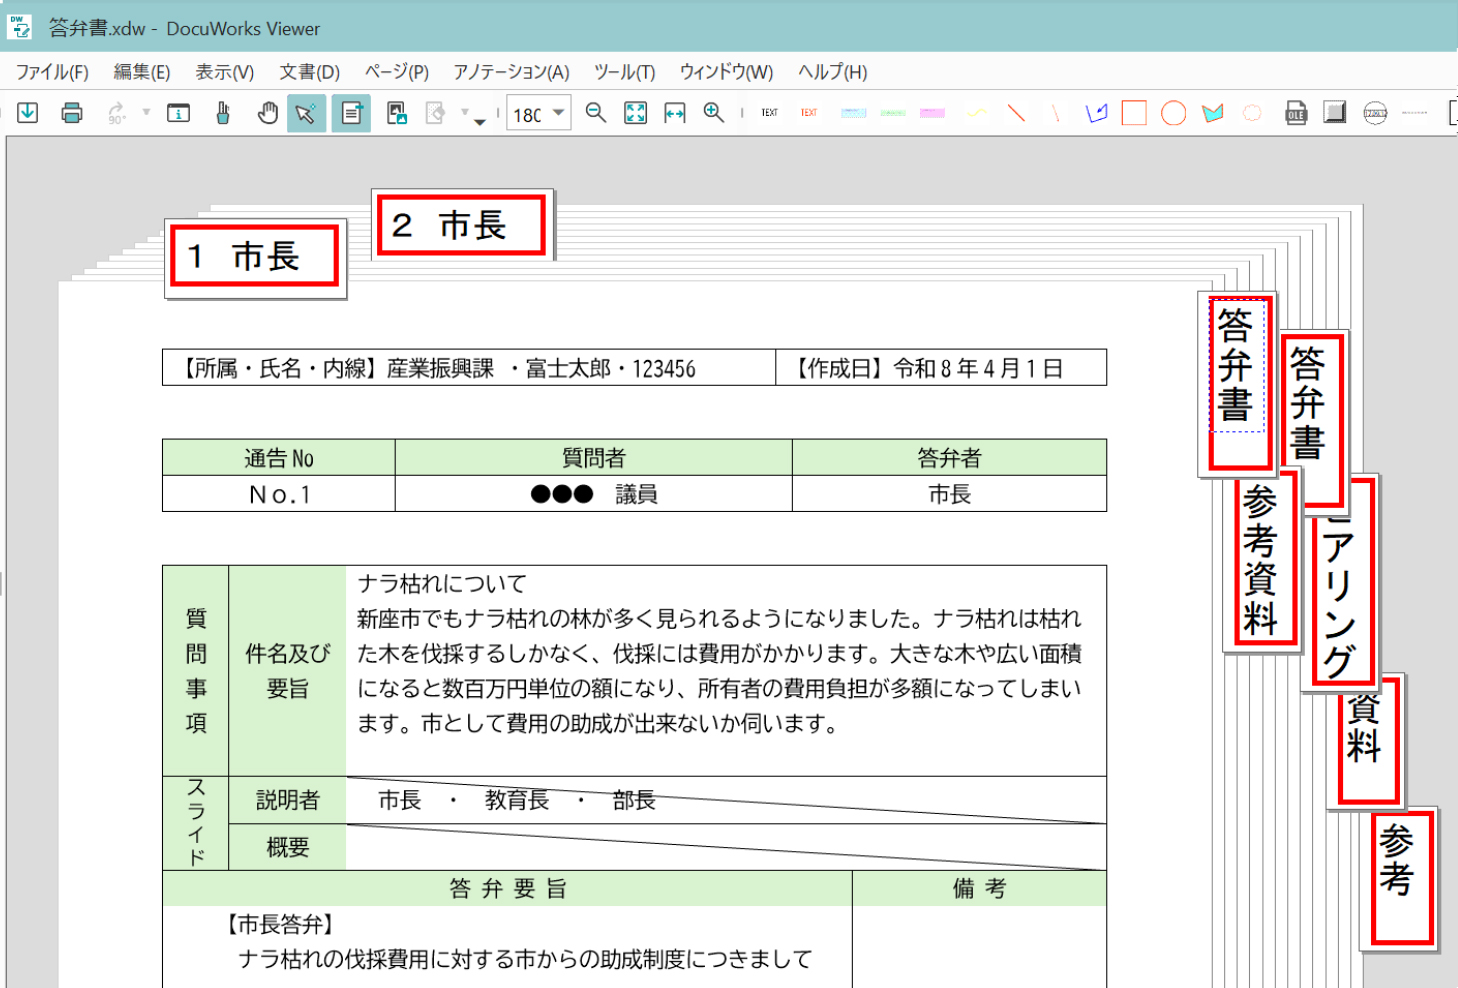The width and height of the screenshot is (1458, 988).
Task: Select the red rectangle annotation tool
Action: 1134,113
